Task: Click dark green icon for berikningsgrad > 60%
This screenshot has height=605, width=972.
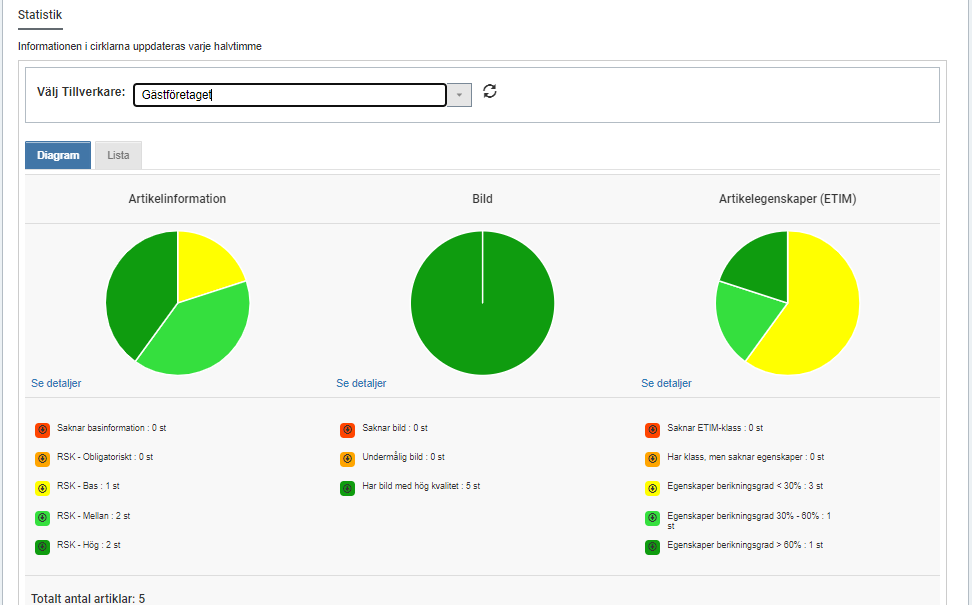Action: pos(652,547)
